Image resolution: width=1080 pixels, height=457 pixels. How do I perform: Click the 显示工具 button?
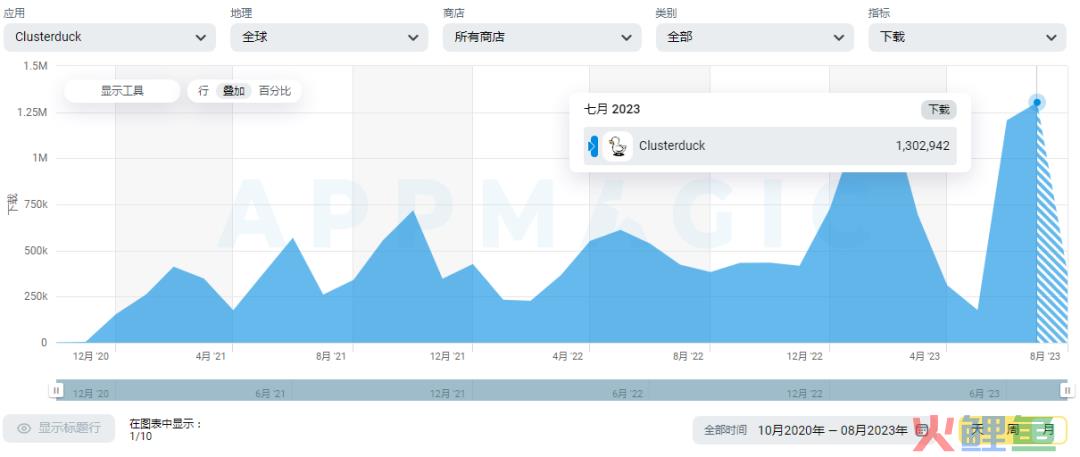pos(122,91)
